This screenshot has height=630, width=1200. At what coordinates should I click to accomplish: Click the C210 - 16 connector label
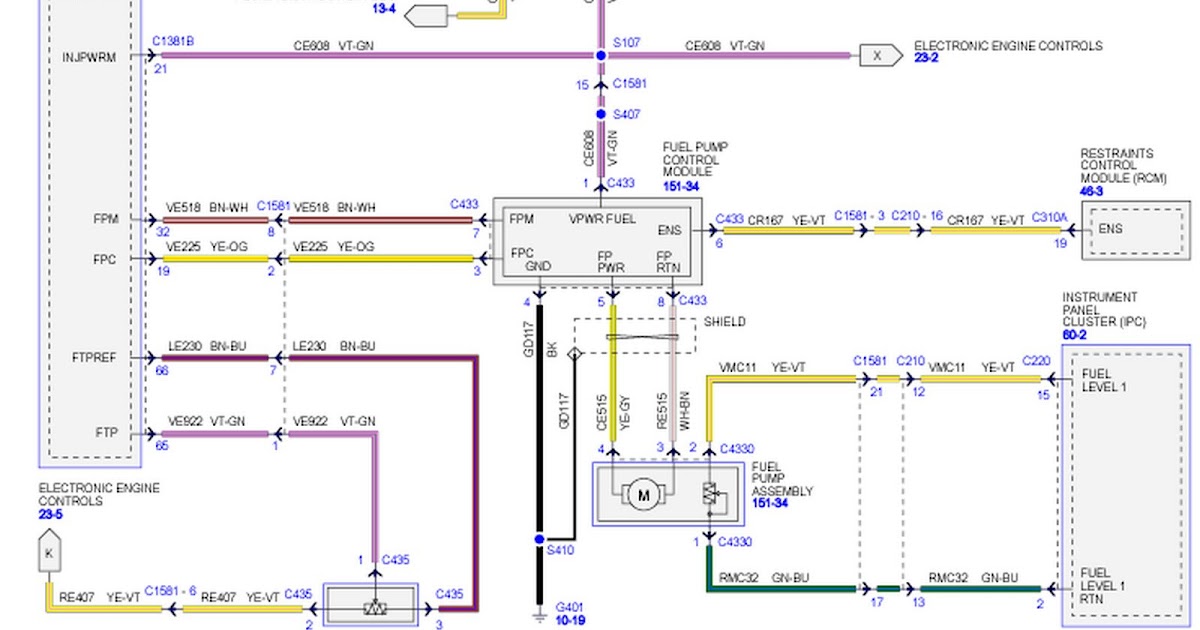(916, 215)
